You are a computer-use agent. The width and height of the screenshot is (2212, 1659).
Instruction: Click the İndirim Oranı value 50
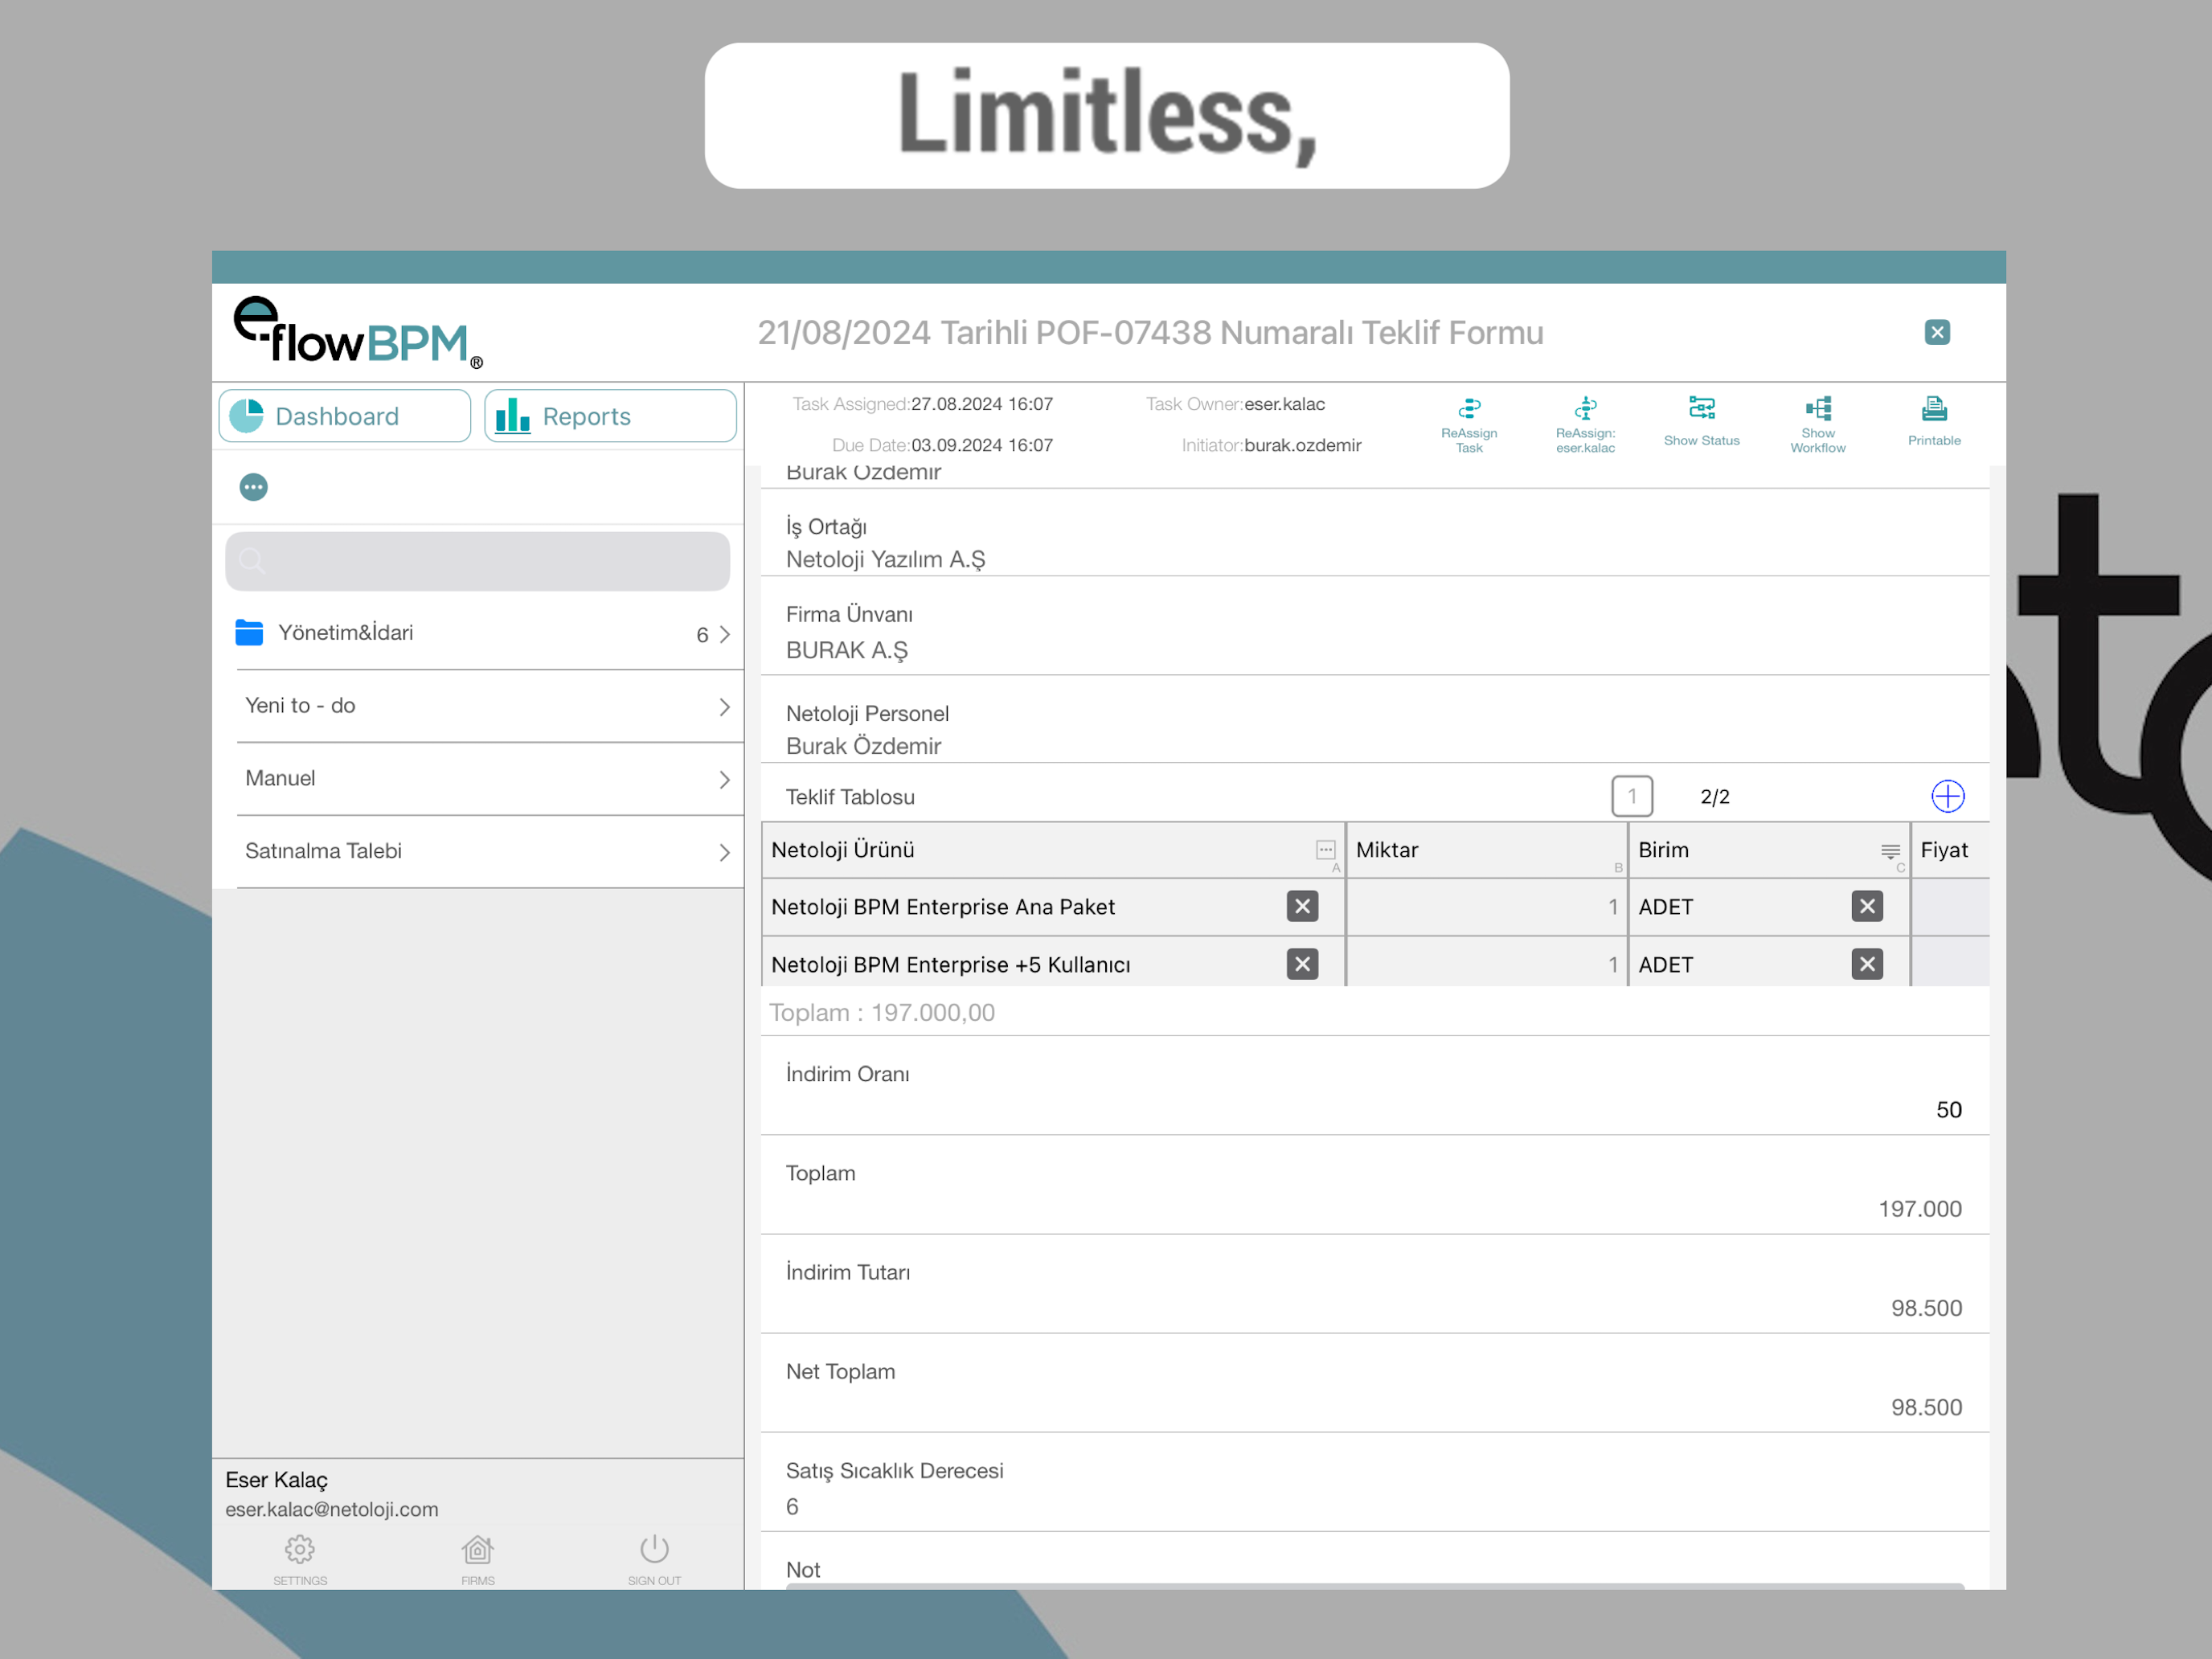click(x=1948, y=1110)
